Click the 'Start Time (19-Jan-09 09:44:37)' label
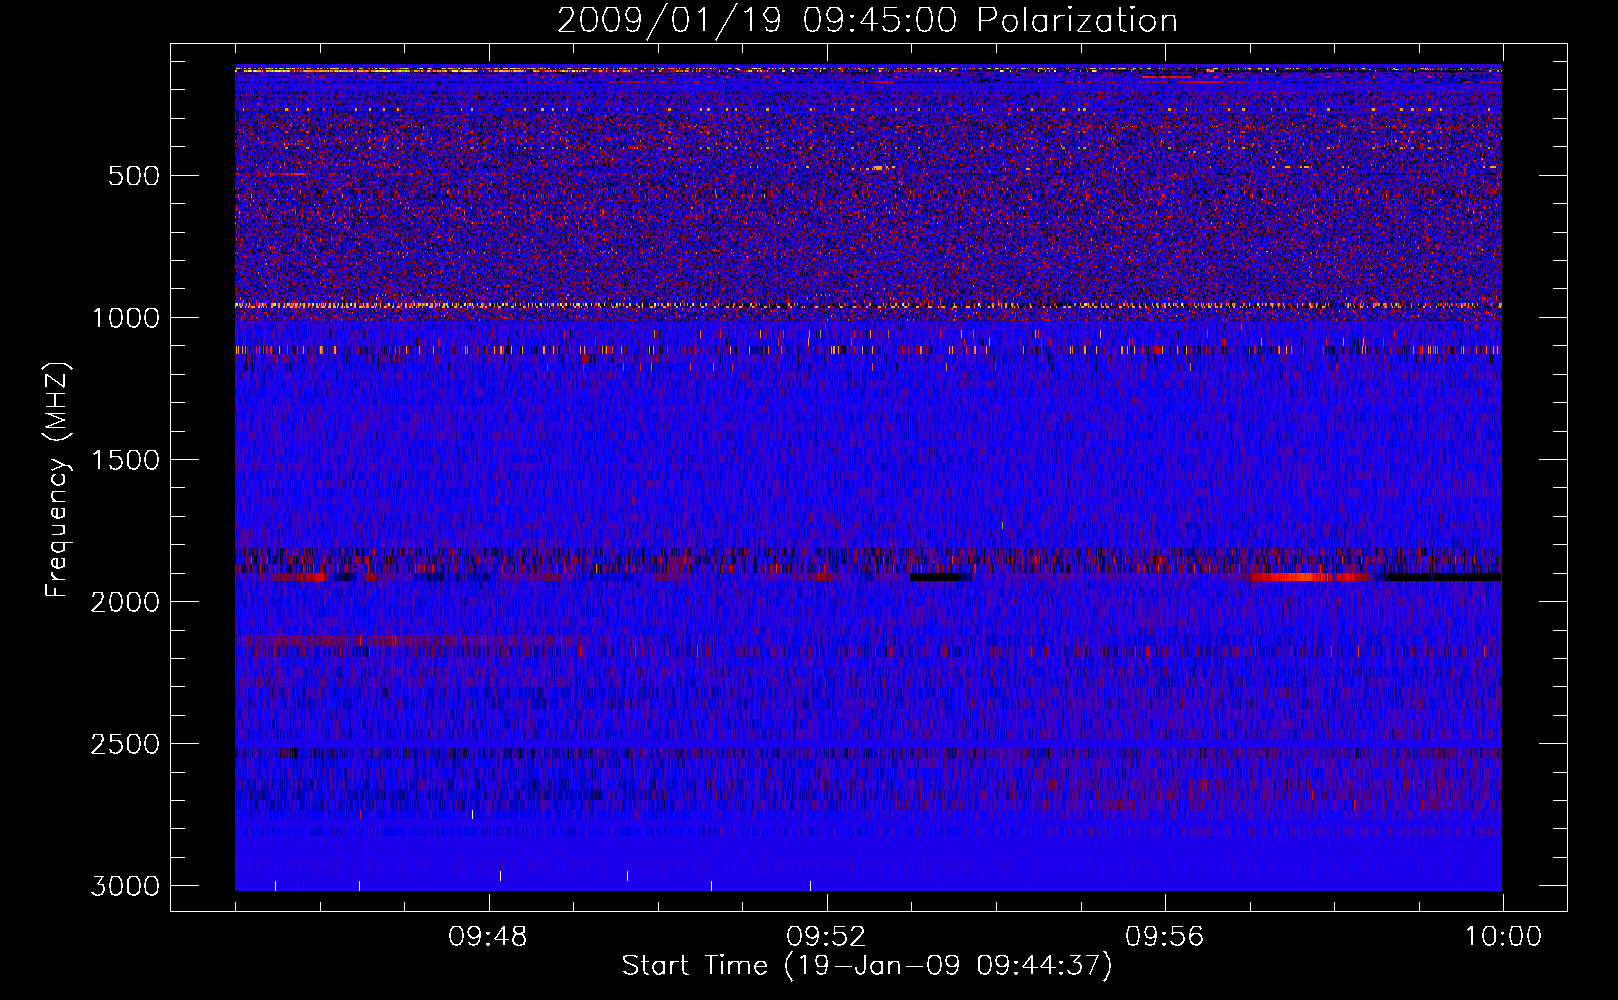The height and width of the screenshot is (1000, 1618). [x=867, y=966]
